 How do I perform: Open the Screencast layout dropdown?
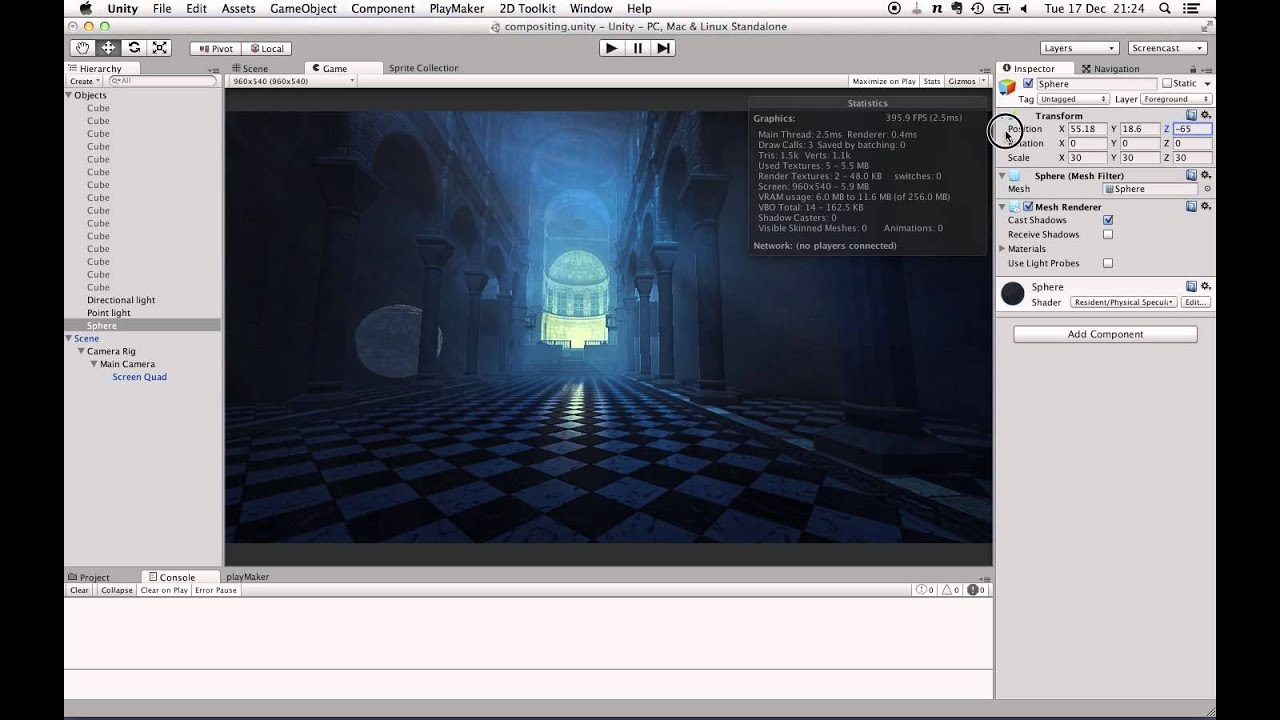pos(1168,48)
